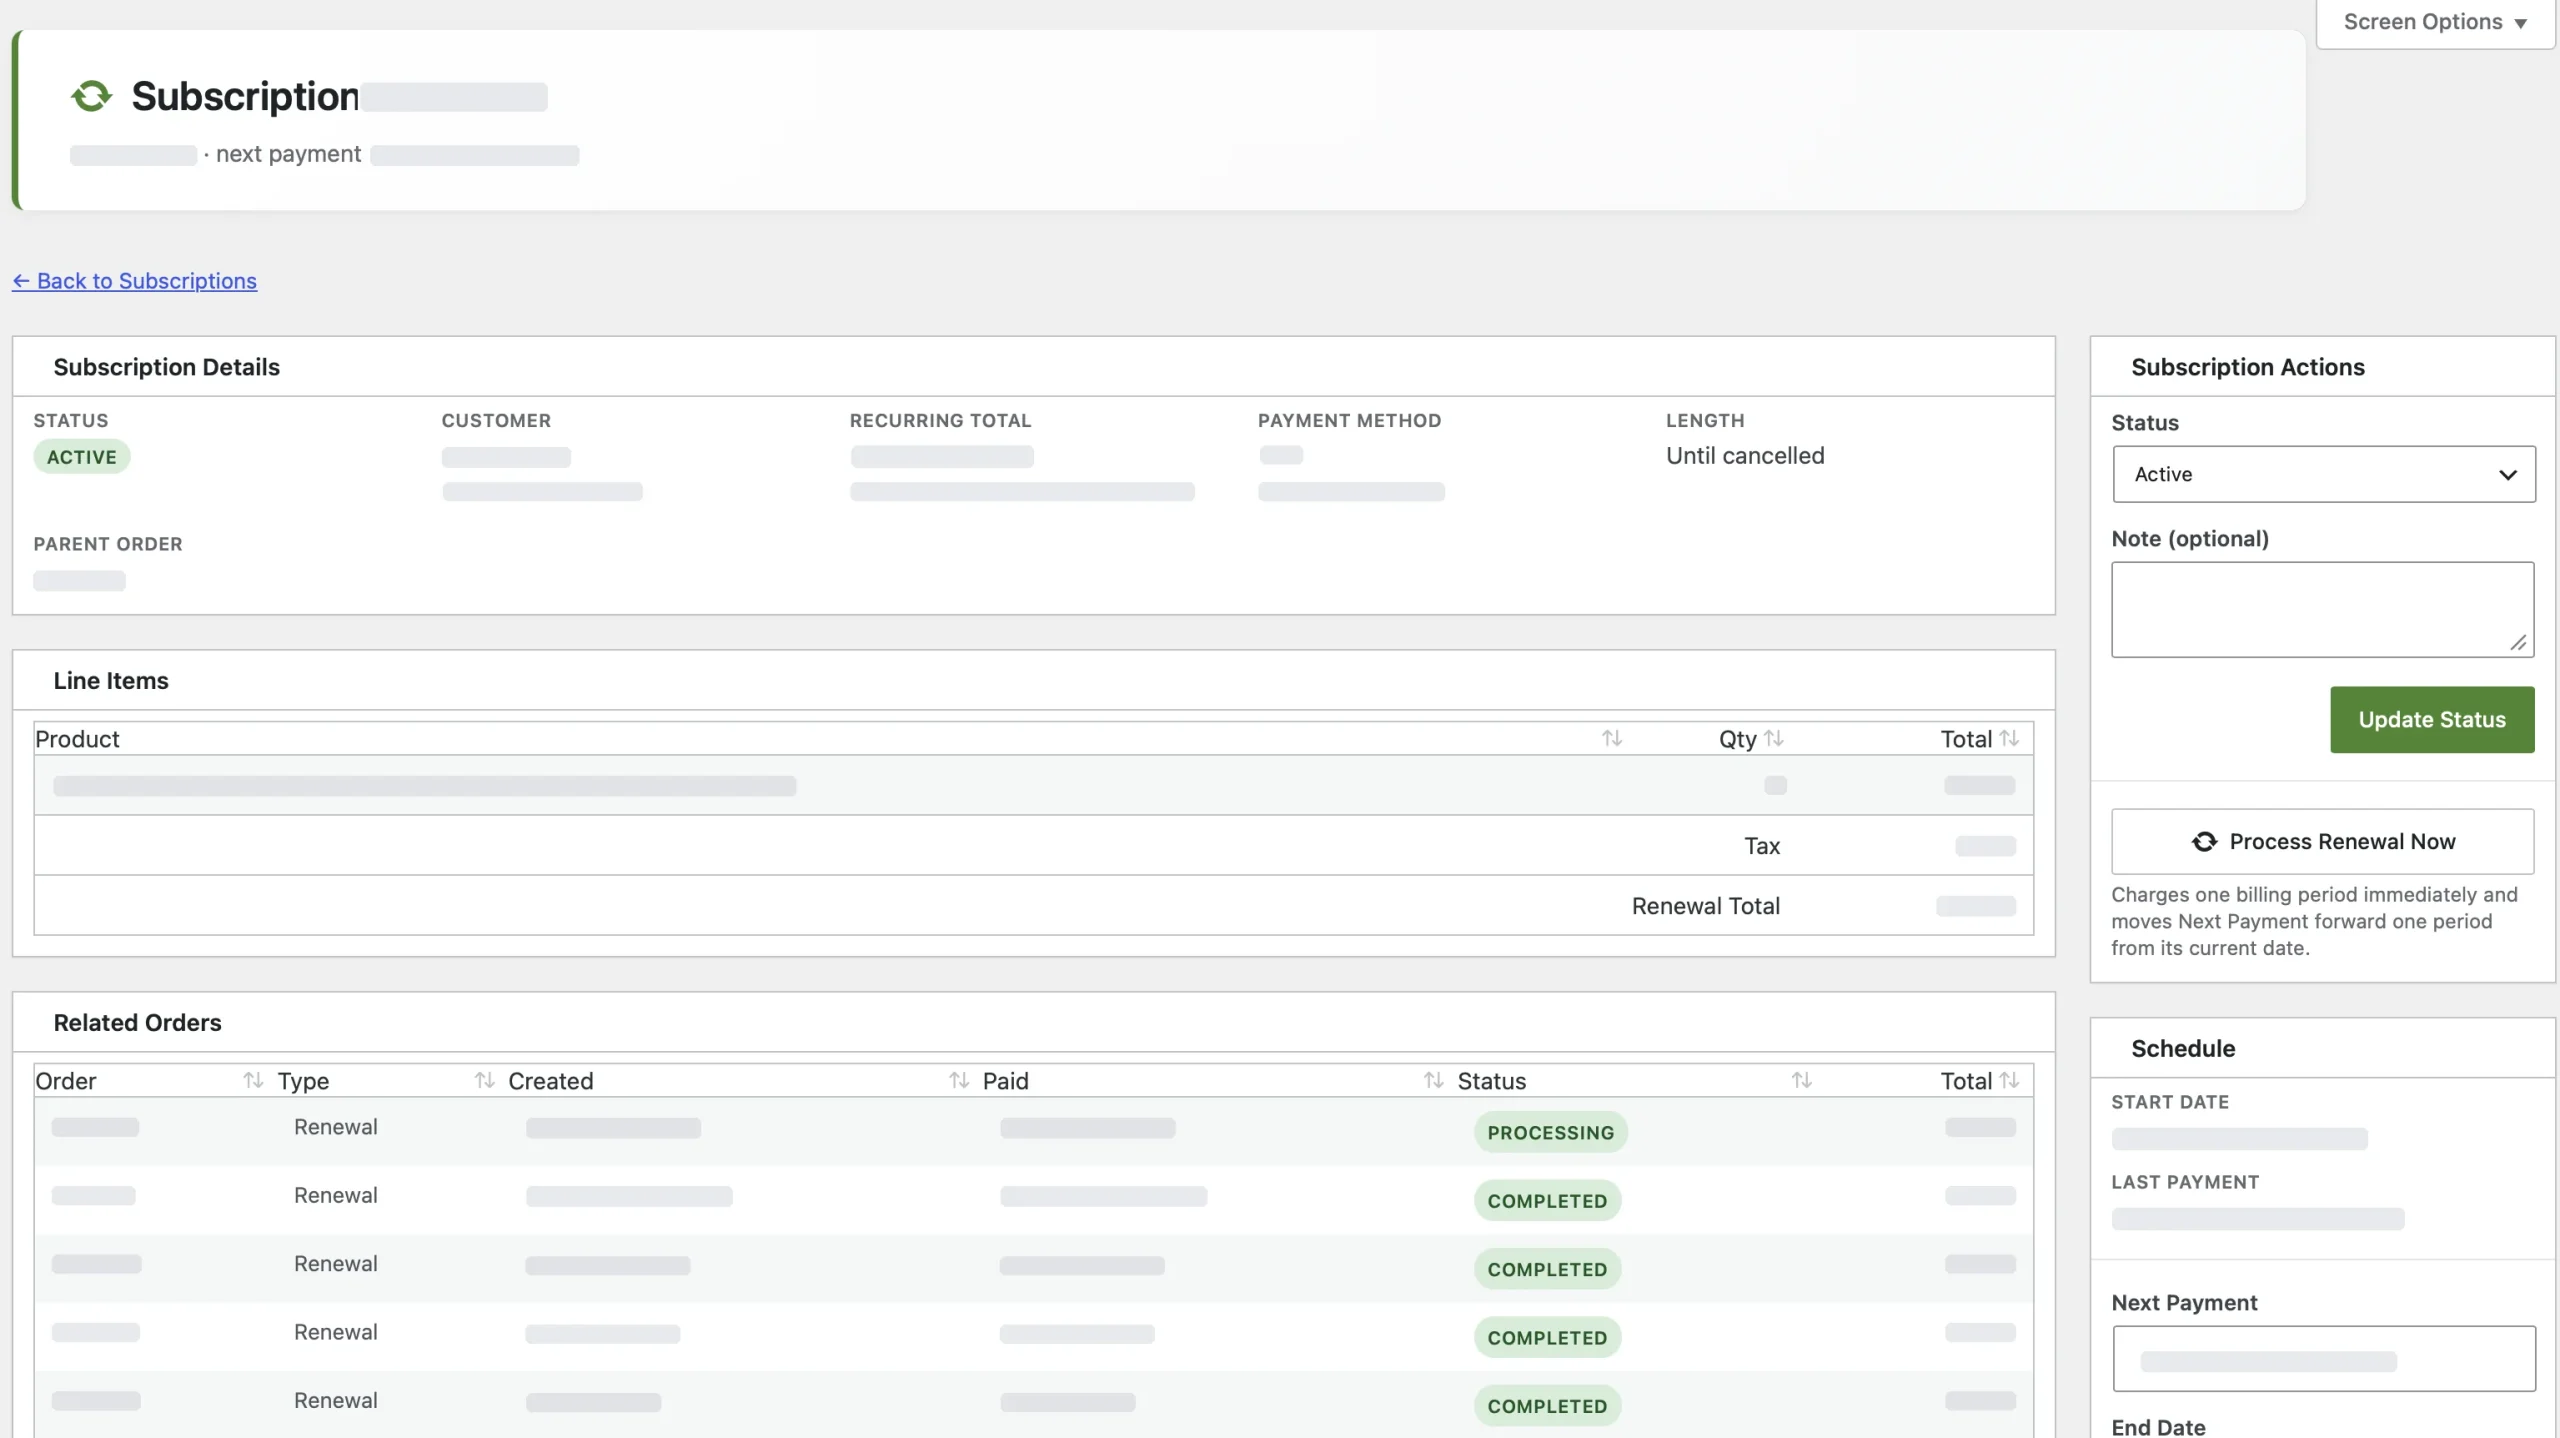The height and width of the screenshot is (1438, 2560).
Task: Click the Next Payment date field
Action: (2323, 1358)
